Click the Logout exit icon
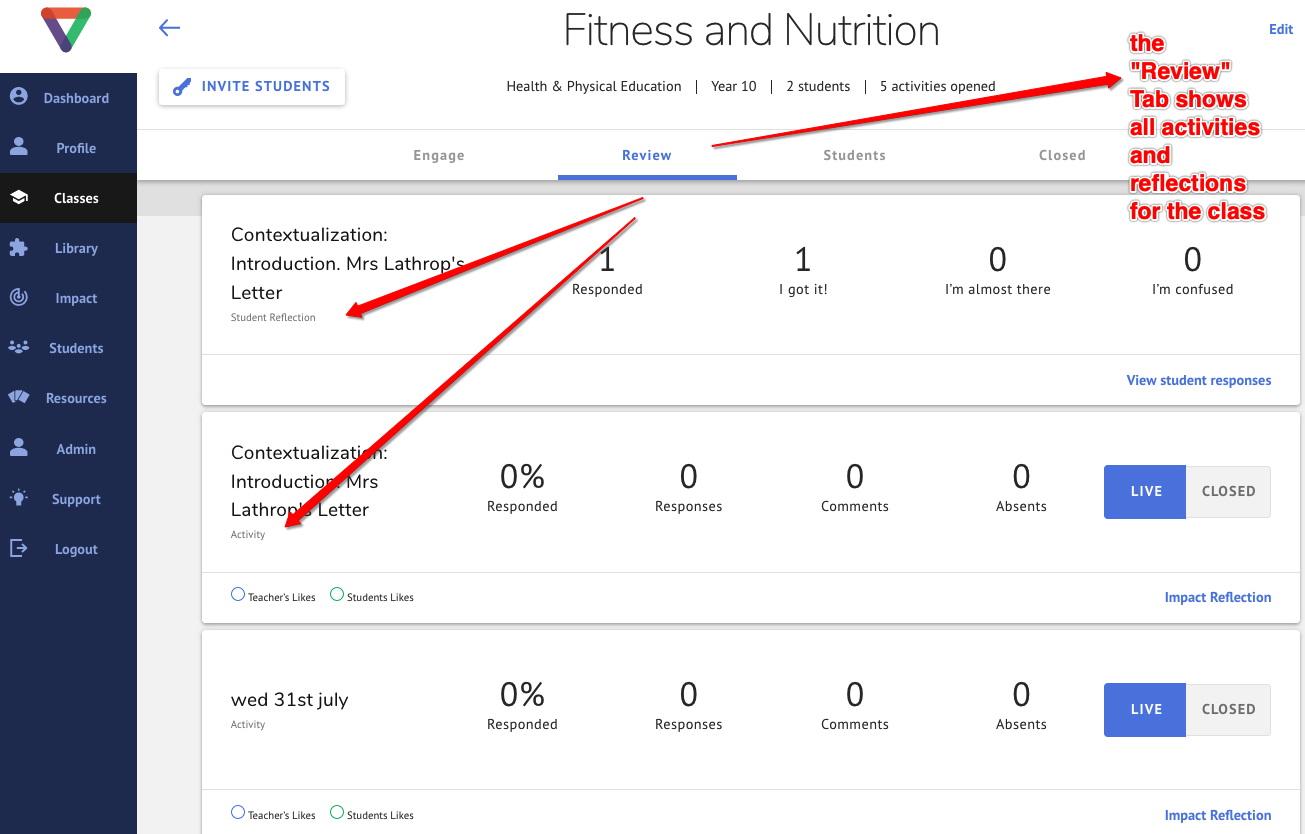1305x834 pixels. [x=18, y=548]
